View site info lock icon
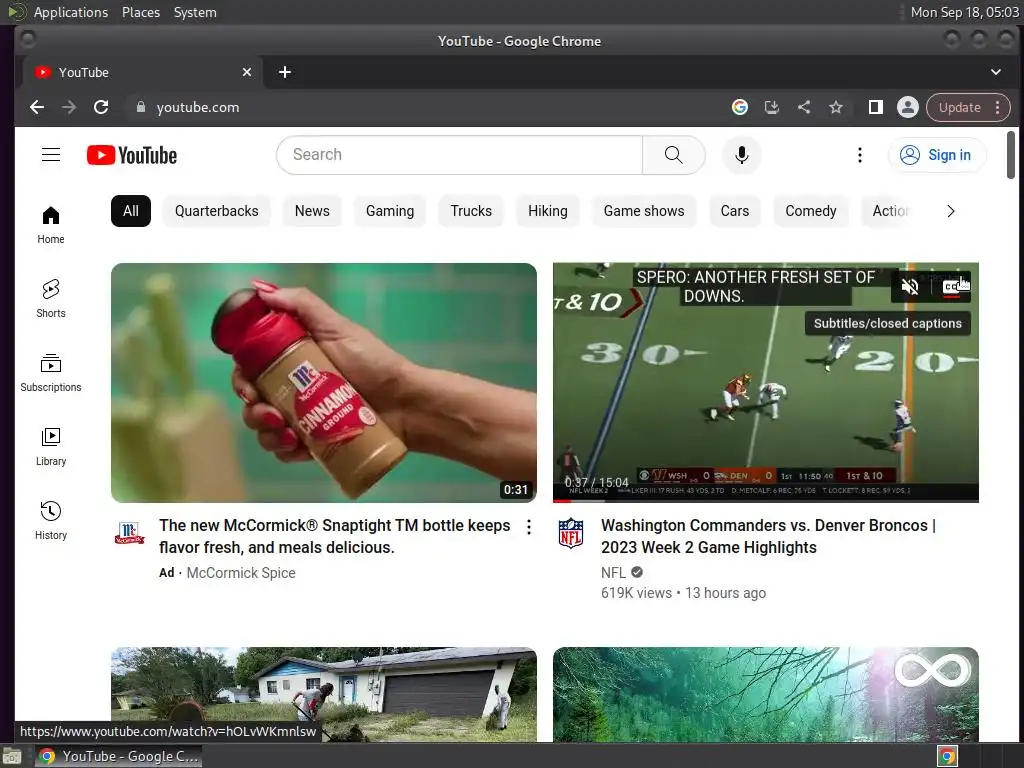Viewport: 1024px width, 768px height. [x=140, y=107]
